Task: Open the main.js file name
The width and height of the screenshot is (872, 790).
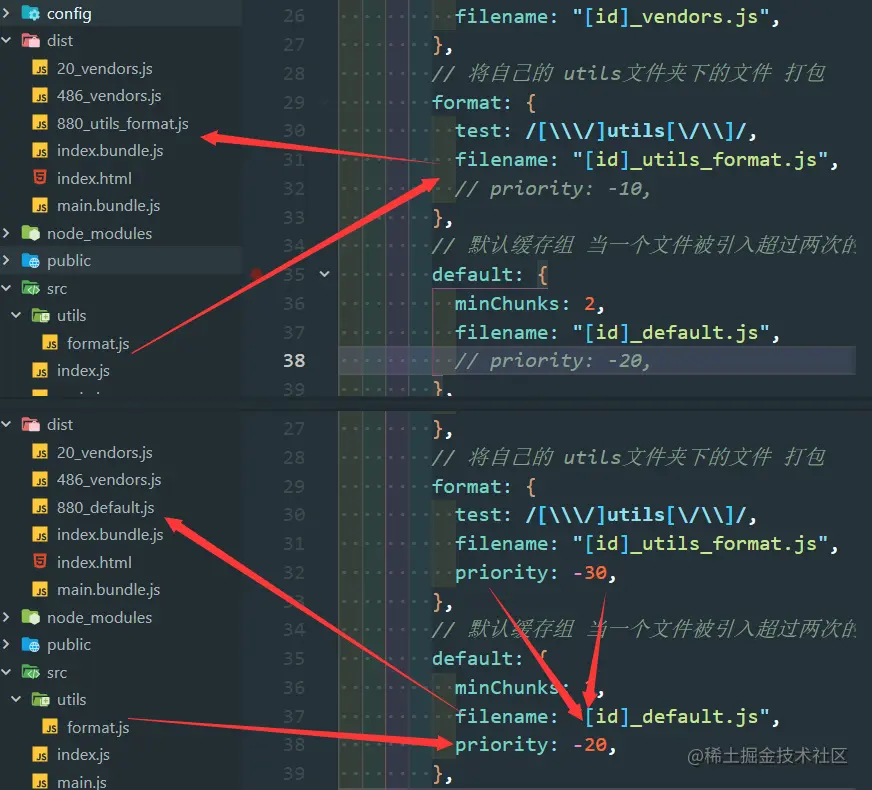Action: (x=82, y=782)
